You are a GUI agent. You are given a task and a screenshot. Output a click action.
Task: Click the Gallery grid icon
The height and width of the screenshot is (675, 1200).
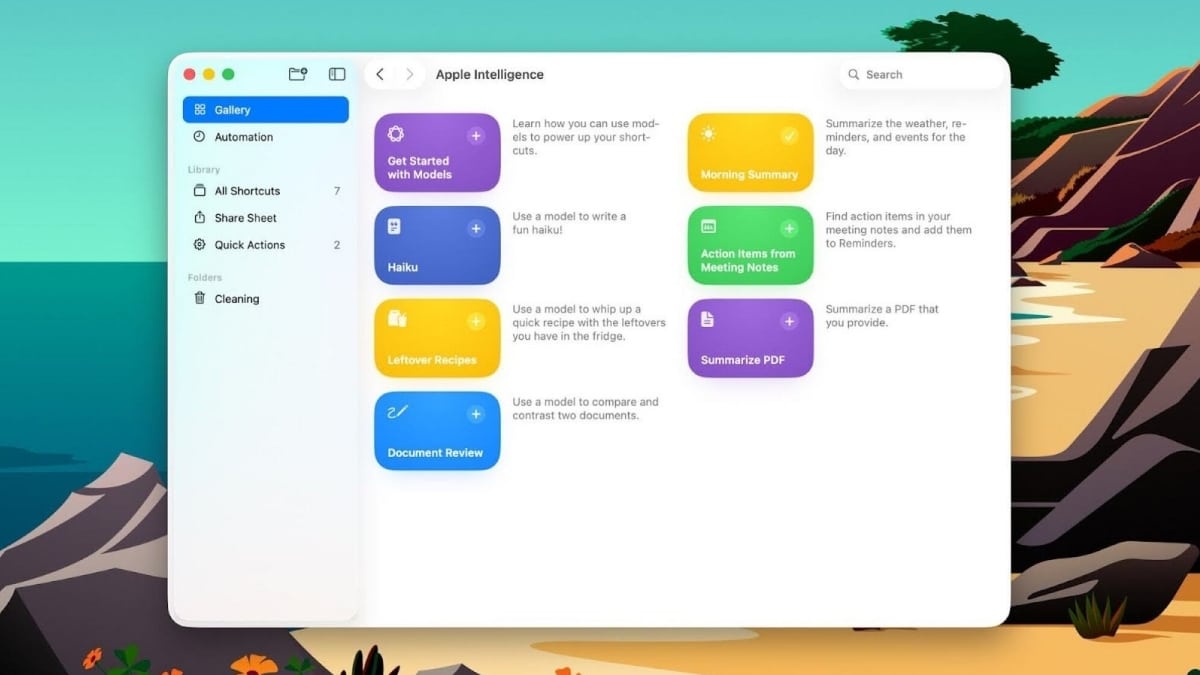[x=199, y=110]
